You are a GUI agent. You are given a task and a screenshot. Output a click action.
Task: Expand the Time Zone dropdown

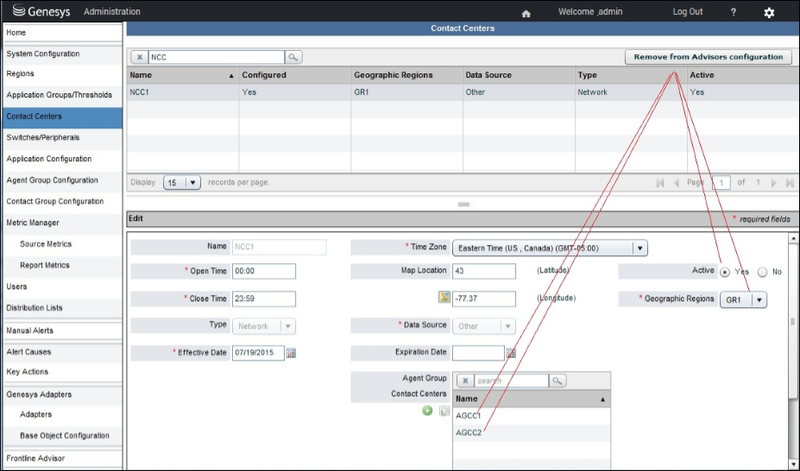(x=550, y=249)
